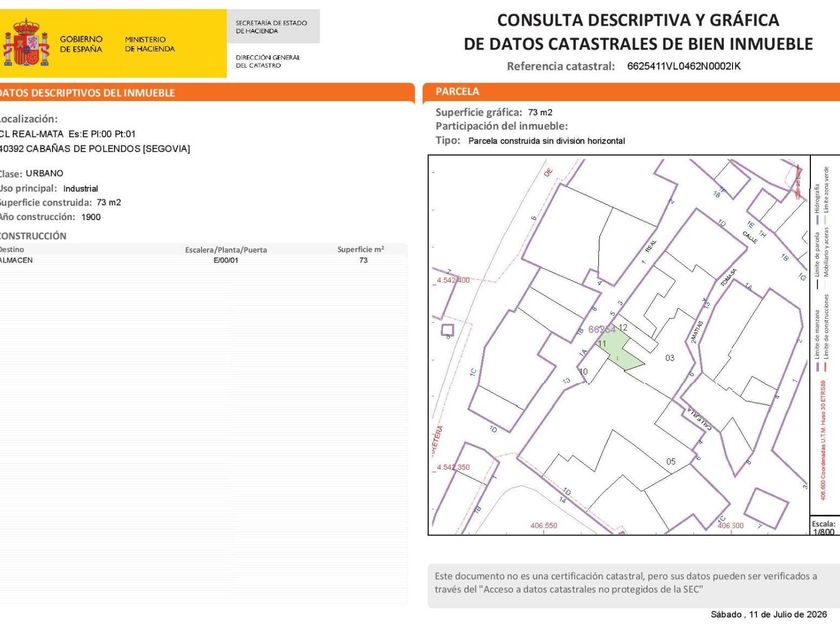This screenshot has width=840, height=630.
Task: Click parcel number 05 on the map
Action: click(x=671, y=461)
